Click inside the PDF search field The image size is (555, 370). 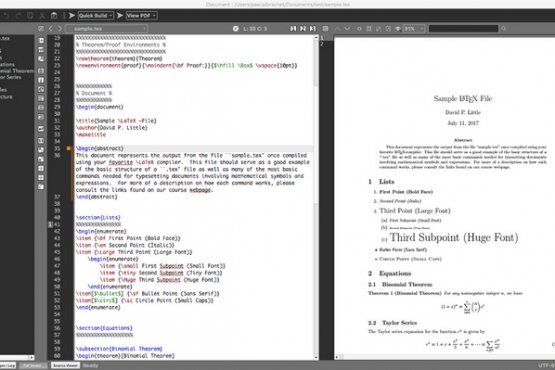tap(463, 29)
